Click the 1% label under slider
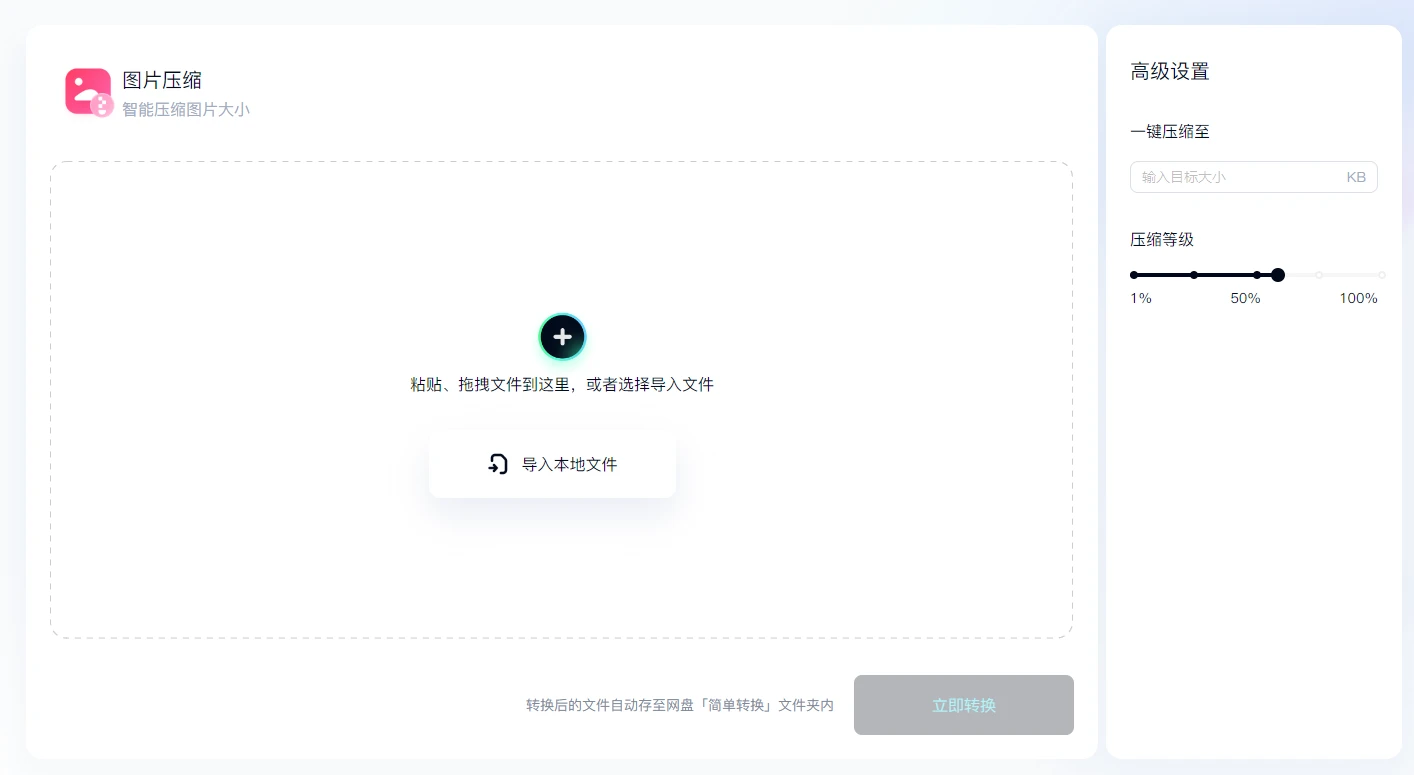This screenshot has width=1414, height=775. [x=1141, y=298]
